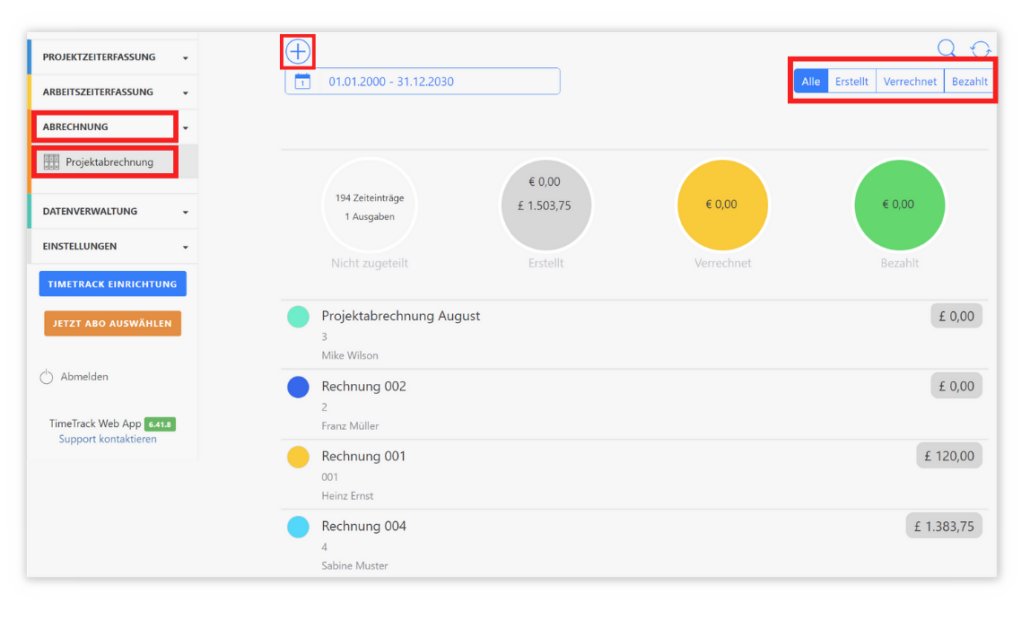Open search with the magnifier icon
Screen dimensions: 1030x620
coord(946,49)
